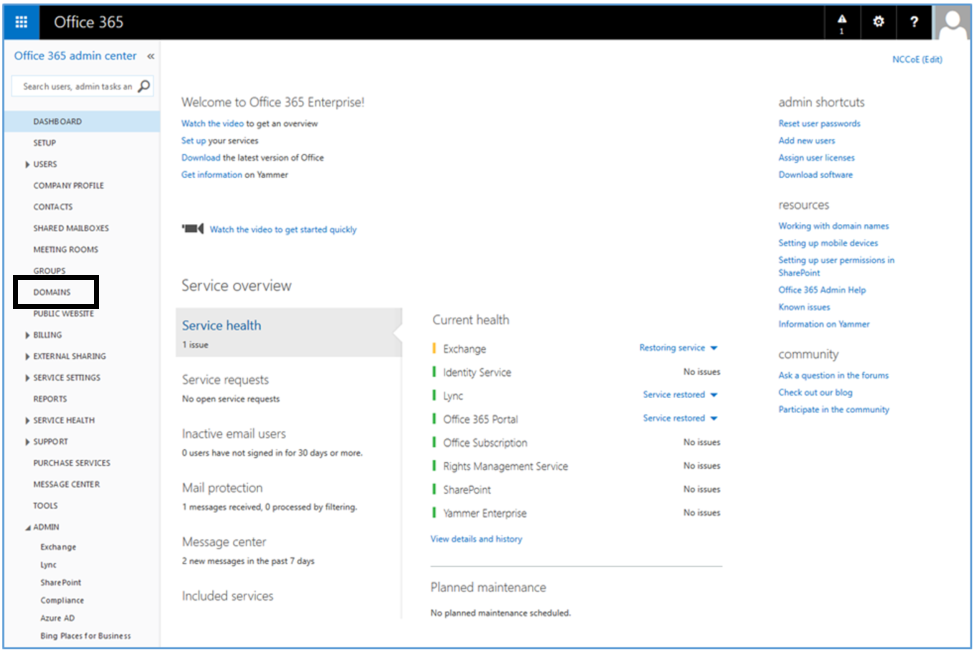Click the Watch the video link

click(x=213, y=124)
